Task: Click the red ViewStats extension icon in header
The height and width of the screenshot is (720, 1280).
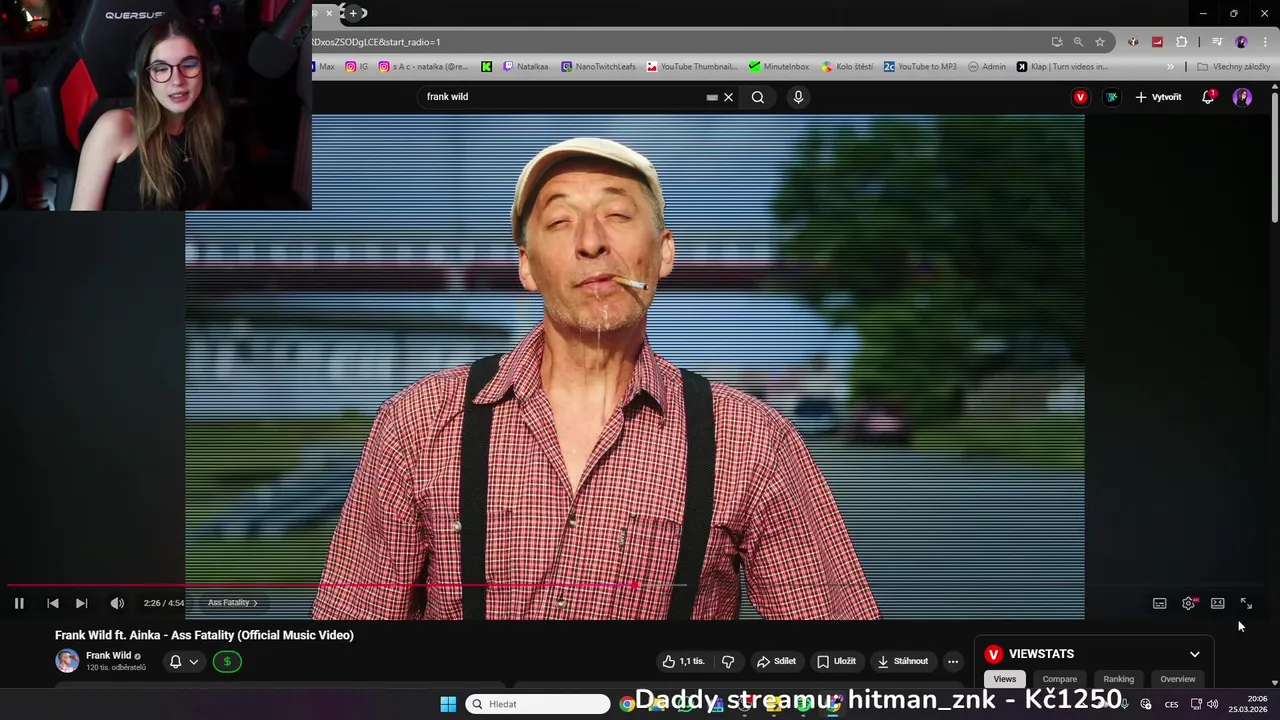Action: (1080, 97)
